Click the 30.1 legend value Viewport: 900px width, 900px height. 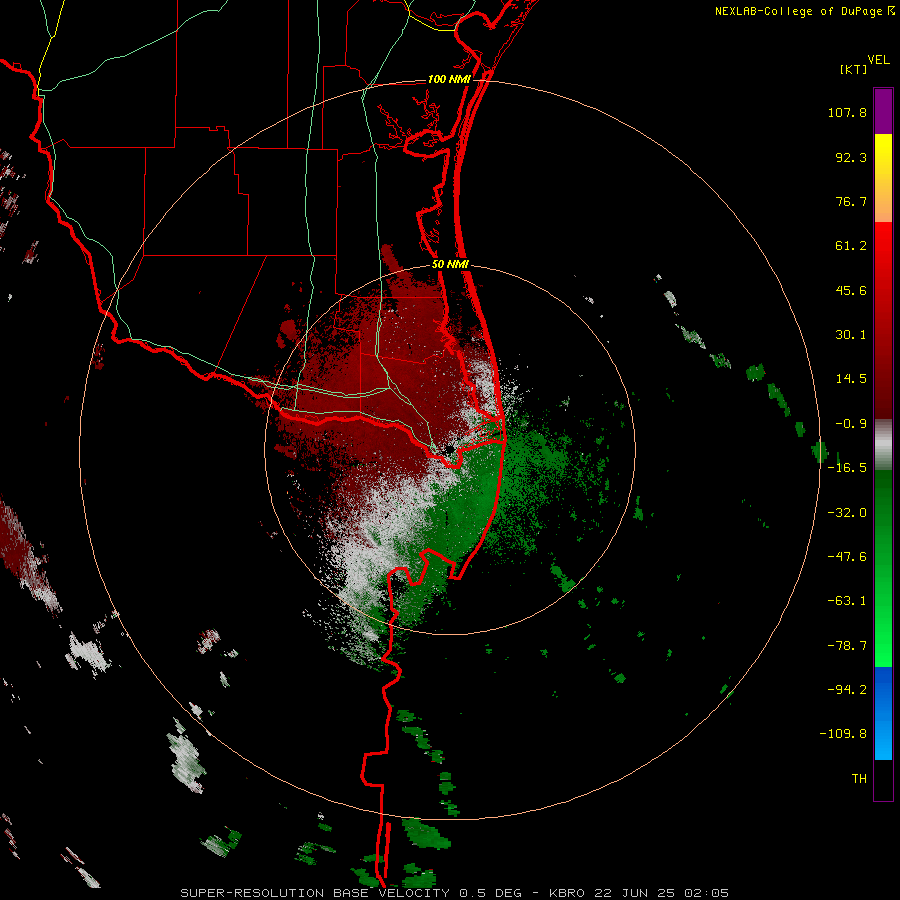(x=851, y=335)
